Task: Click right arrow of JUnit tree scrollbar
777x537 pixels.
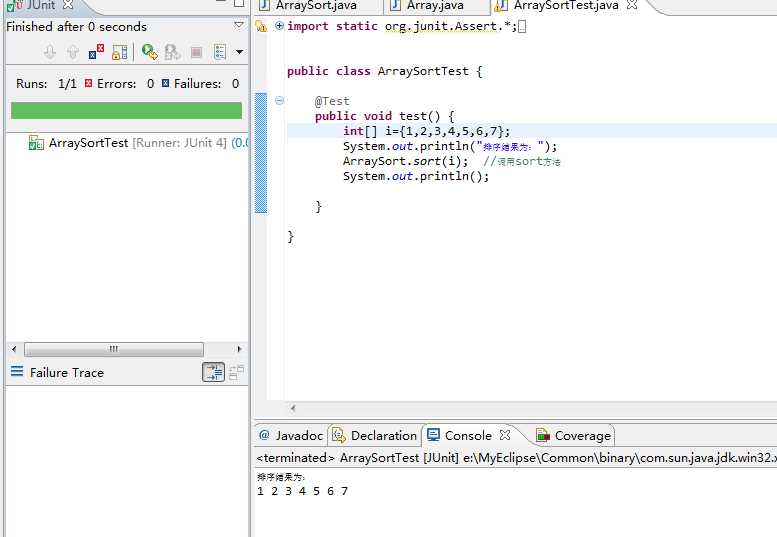Action: click(x=239, y=349)
